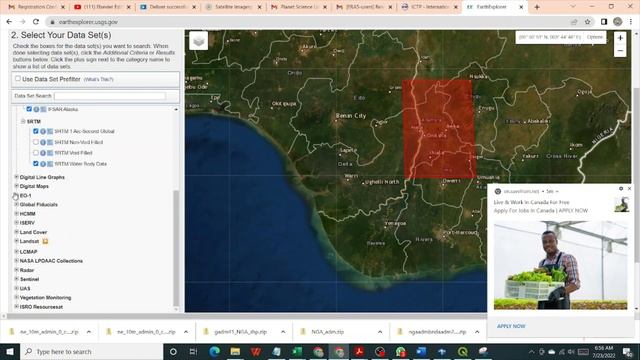Check SRTM Void Filled checkbox
The width and height of the screenshot is (640, 360).
pyautogui.click(x=36, y=153)
